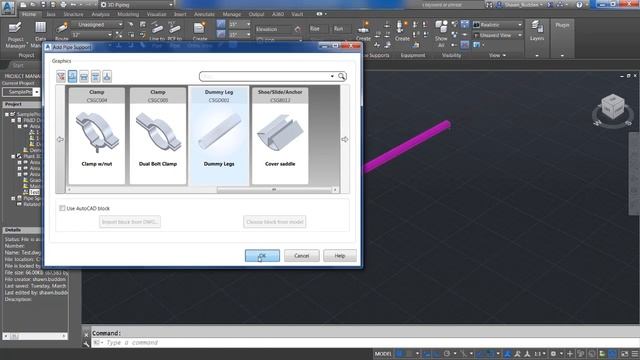Select the Dual Bolt Clamp support thumbnail
The height and width of the screenshot is (360, 640).
158,136
